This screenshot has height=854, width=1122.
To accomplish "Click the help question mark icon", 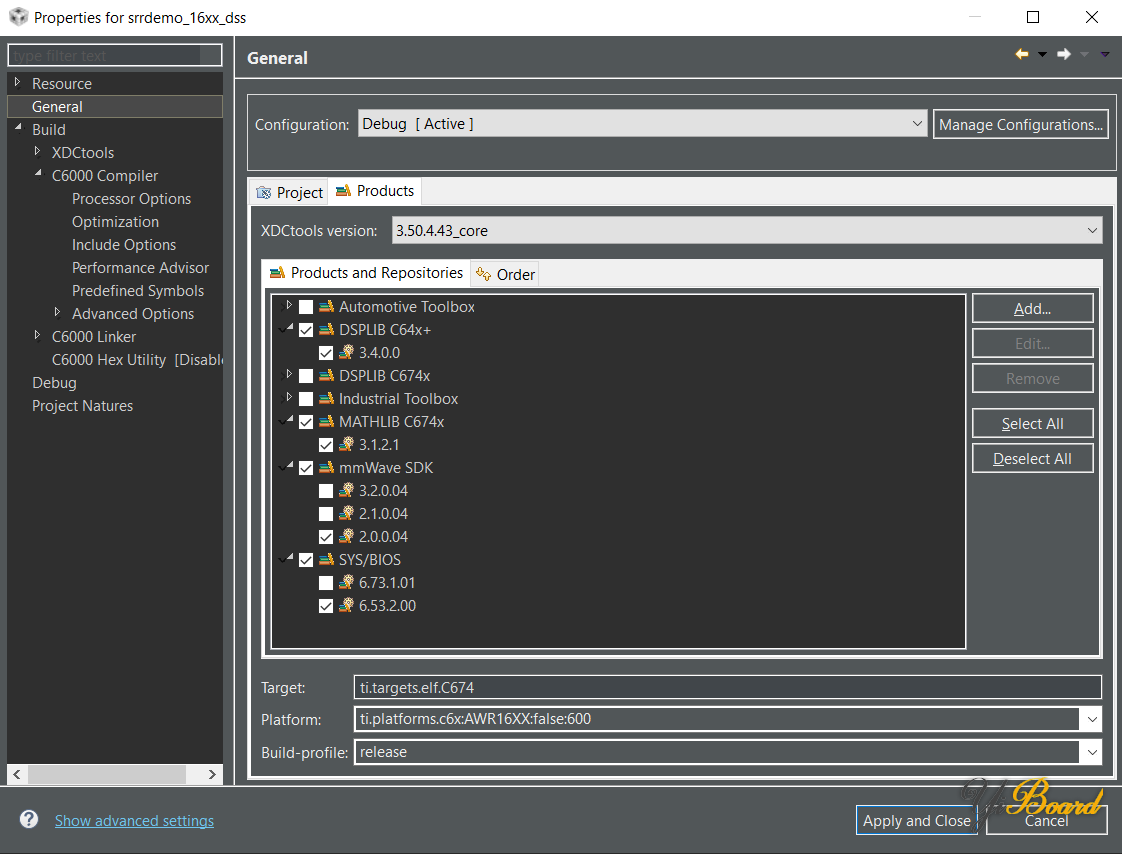I will point(29,820).
